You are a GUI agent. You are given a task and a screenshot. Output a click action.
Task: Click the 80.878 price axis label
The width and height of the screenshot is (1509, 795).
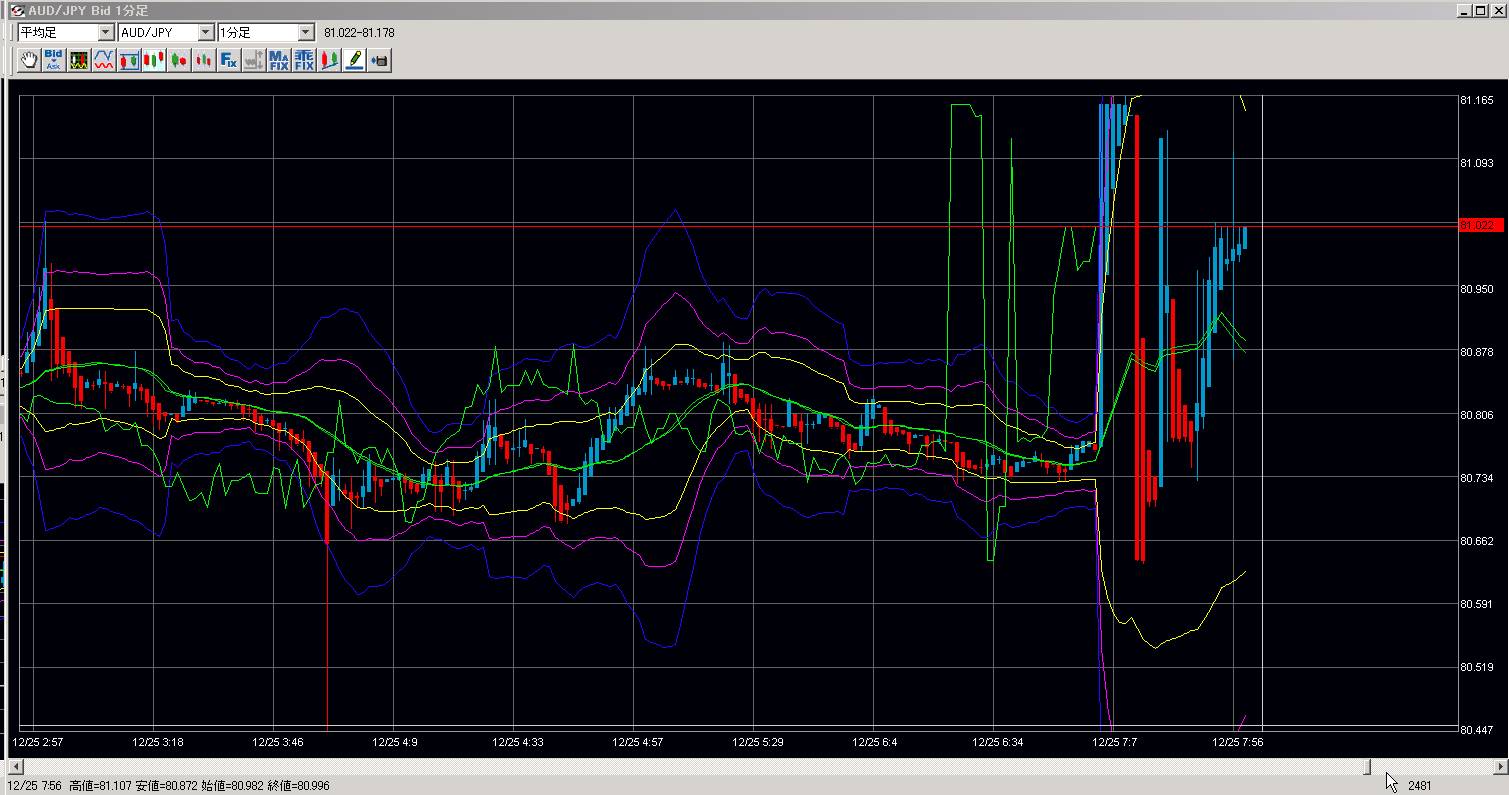[x=1477, y=352]
